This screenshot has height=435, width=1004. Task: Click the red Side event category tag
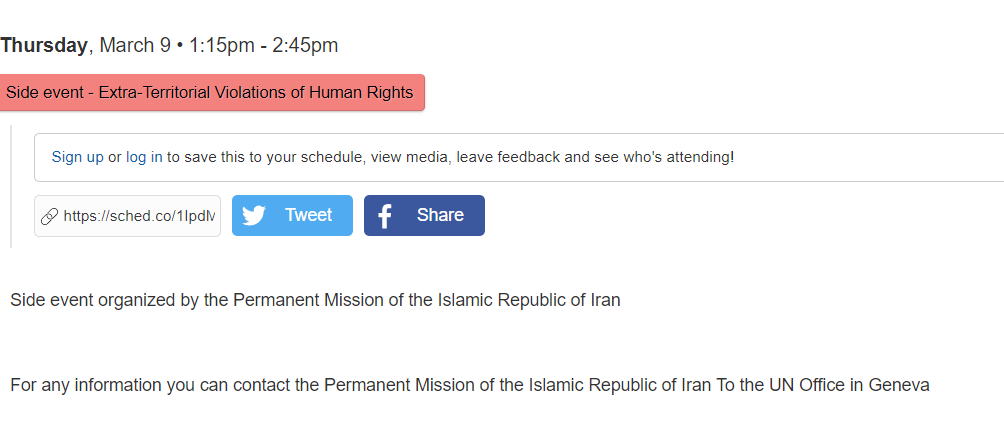pyautogui.click(x=210, y=92)
